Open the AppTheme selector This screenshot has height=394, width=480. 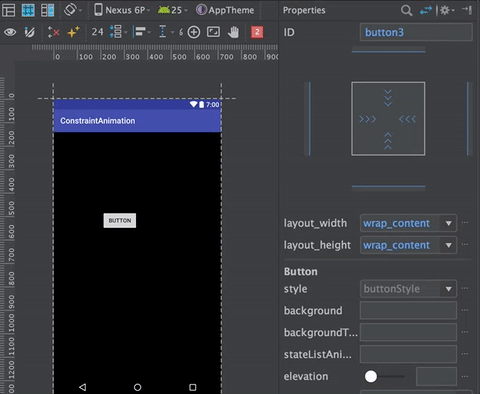pos(225,10)
